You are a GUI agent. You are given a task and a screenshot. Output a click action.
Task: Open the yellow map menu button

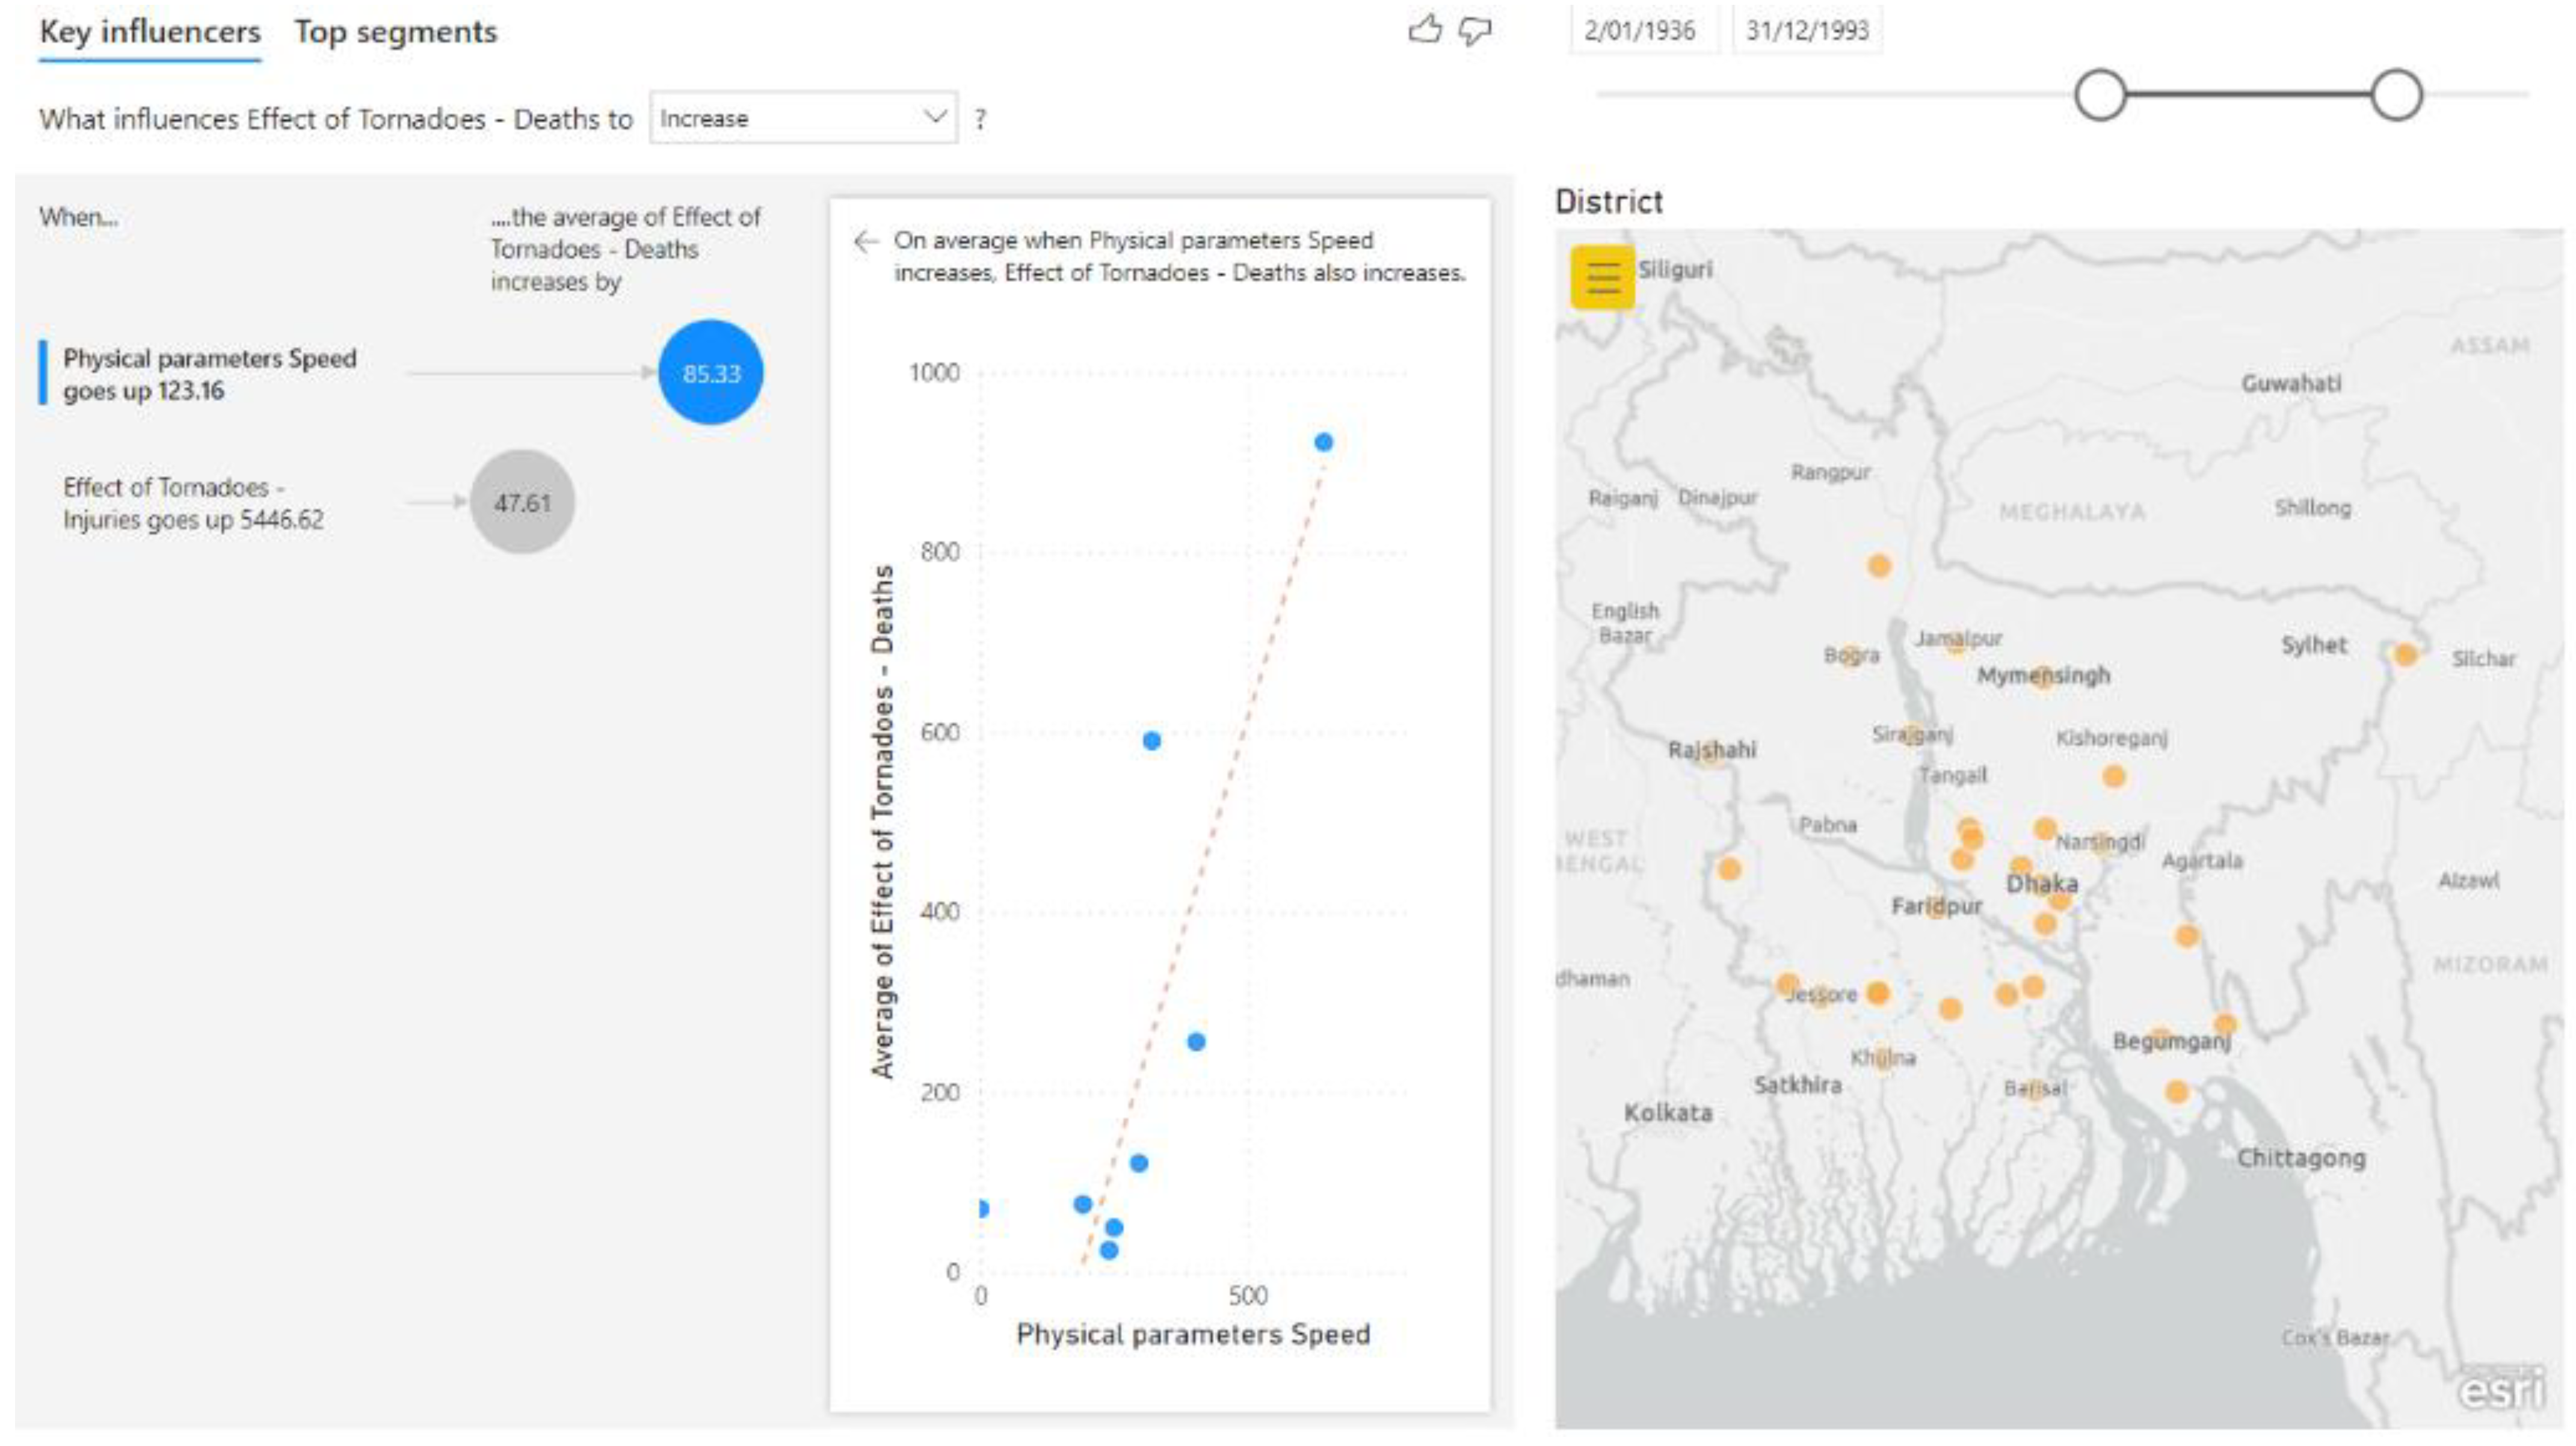[x=1602, y=277]
